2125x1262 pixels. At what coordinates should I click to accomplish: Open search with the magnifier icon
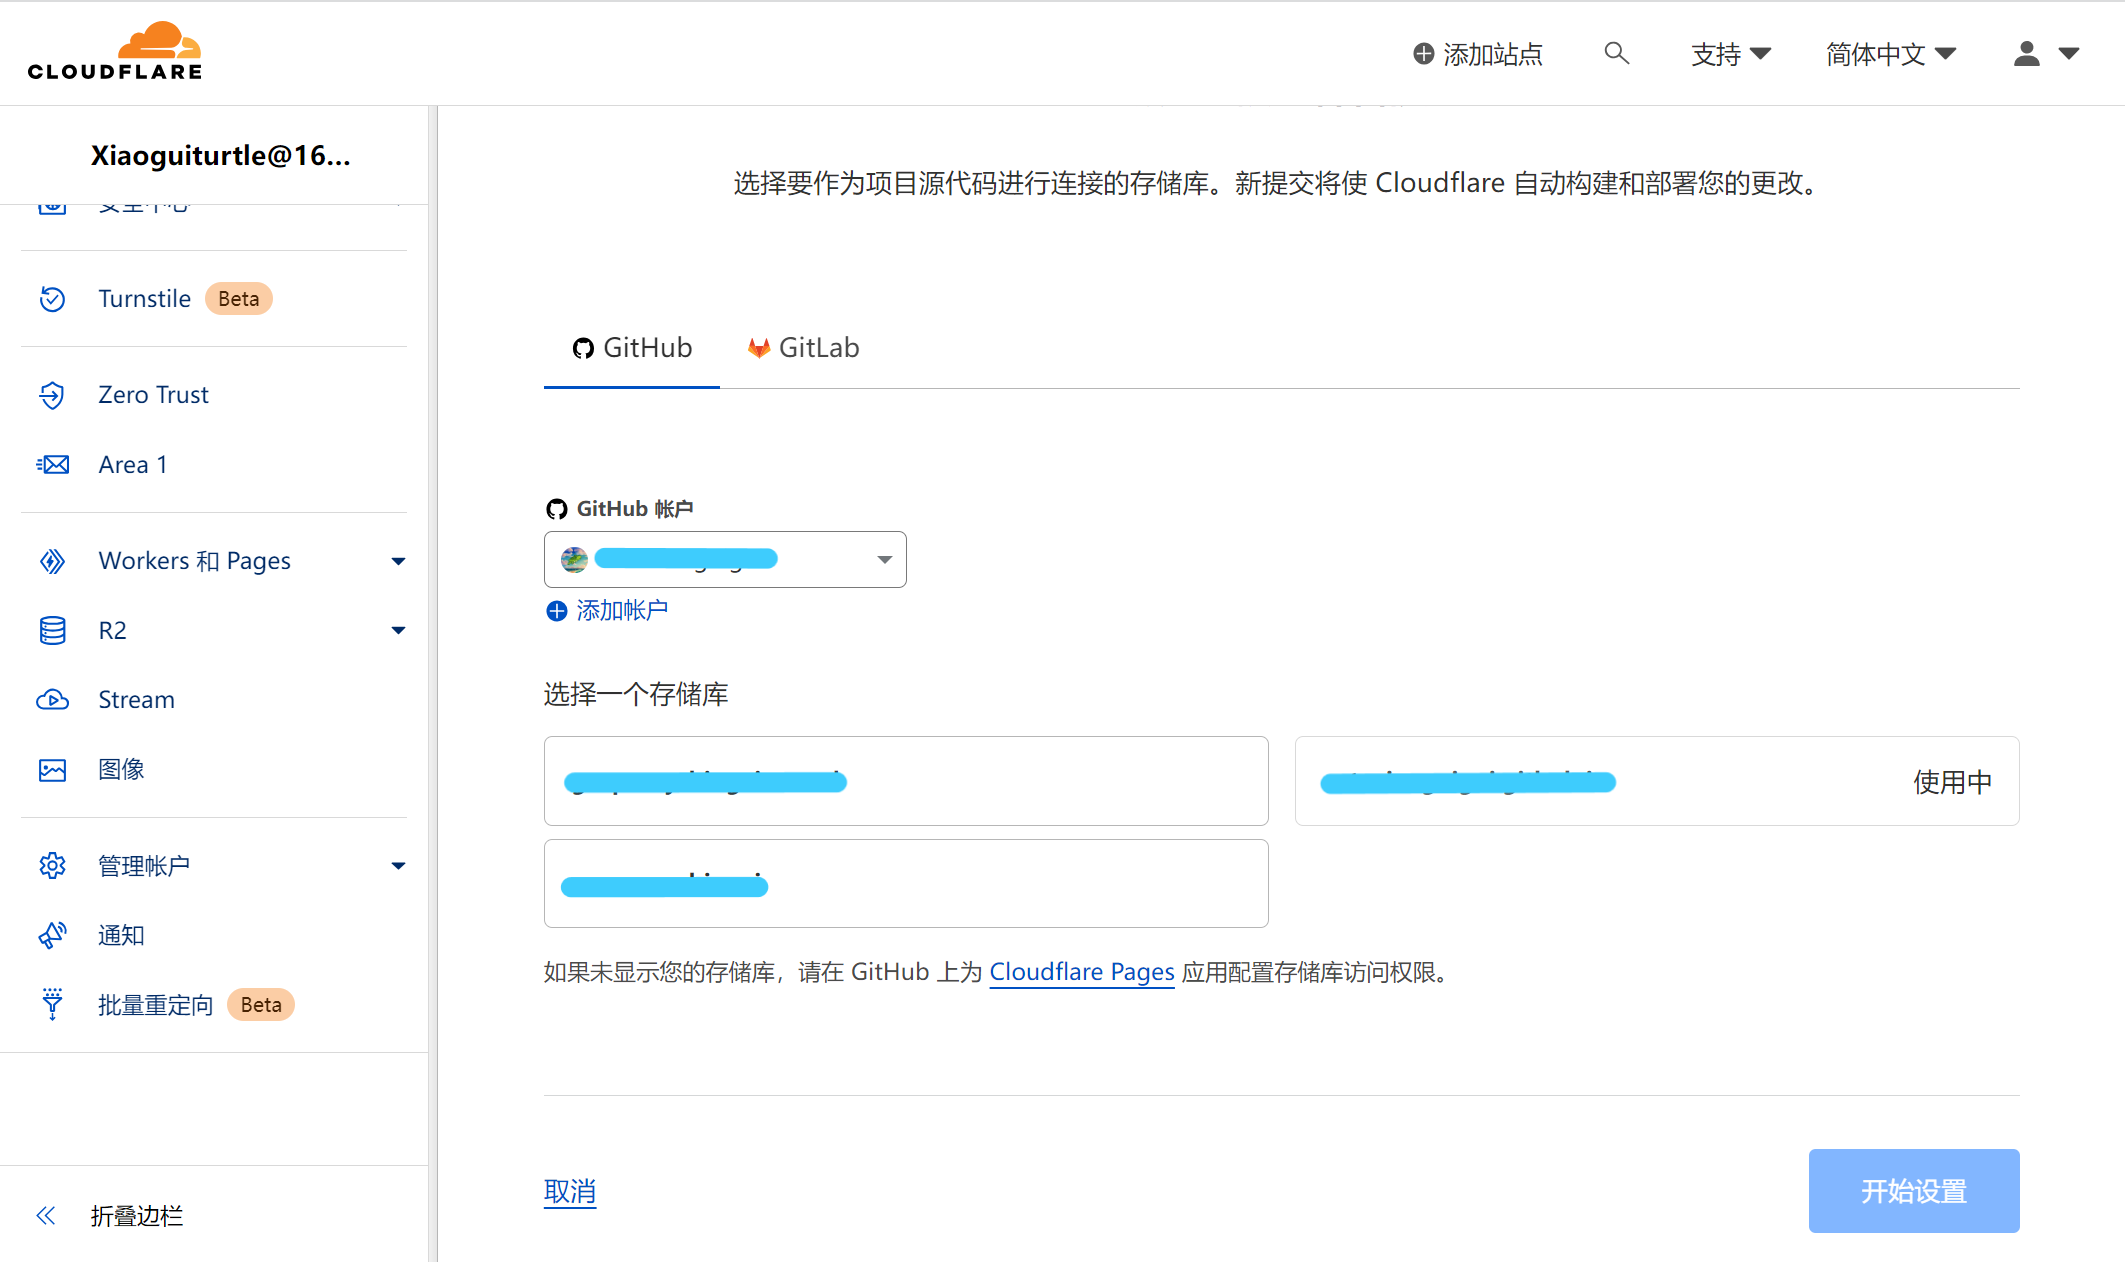pyautogui.click(x=1616, y=53)
